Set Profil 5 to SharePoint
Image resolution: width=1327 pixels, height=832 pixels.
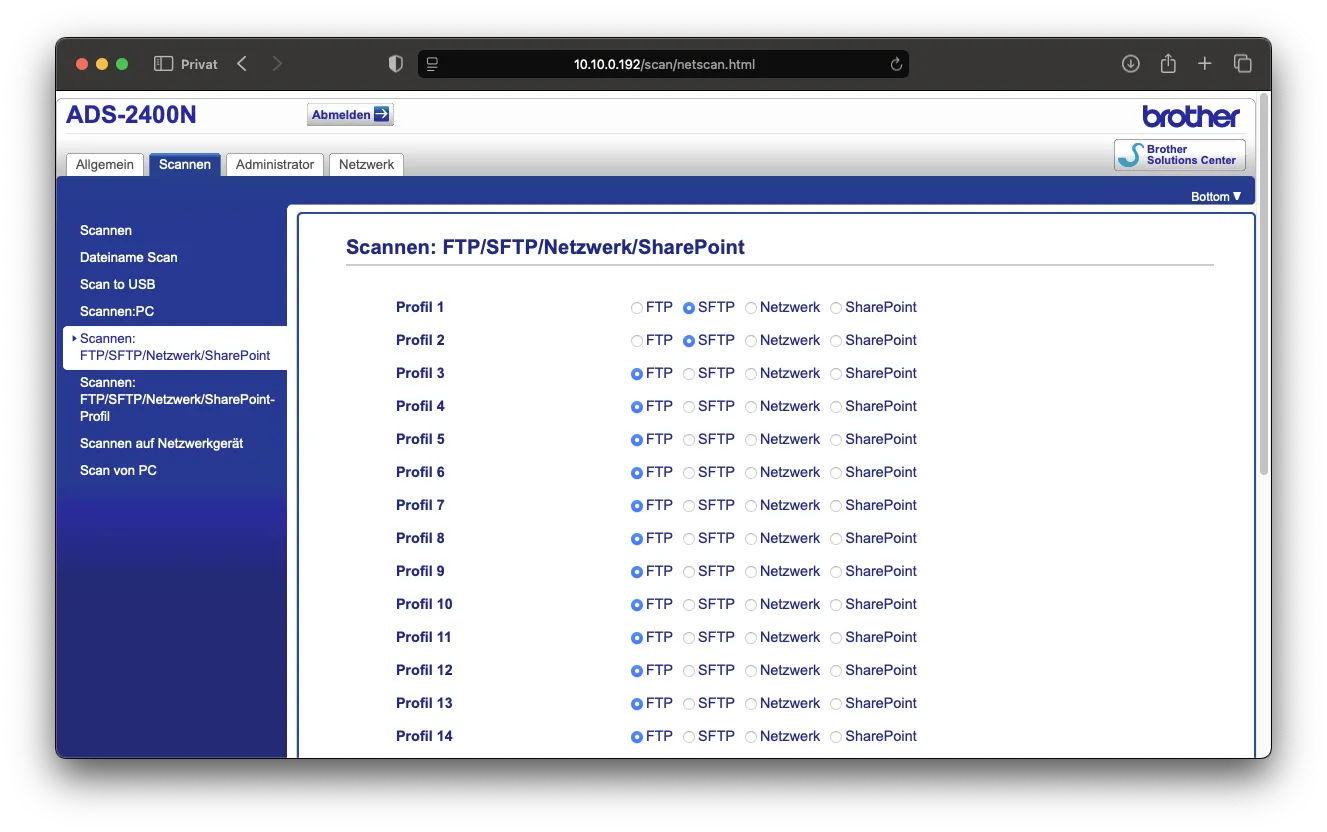[x=836, y=440]
